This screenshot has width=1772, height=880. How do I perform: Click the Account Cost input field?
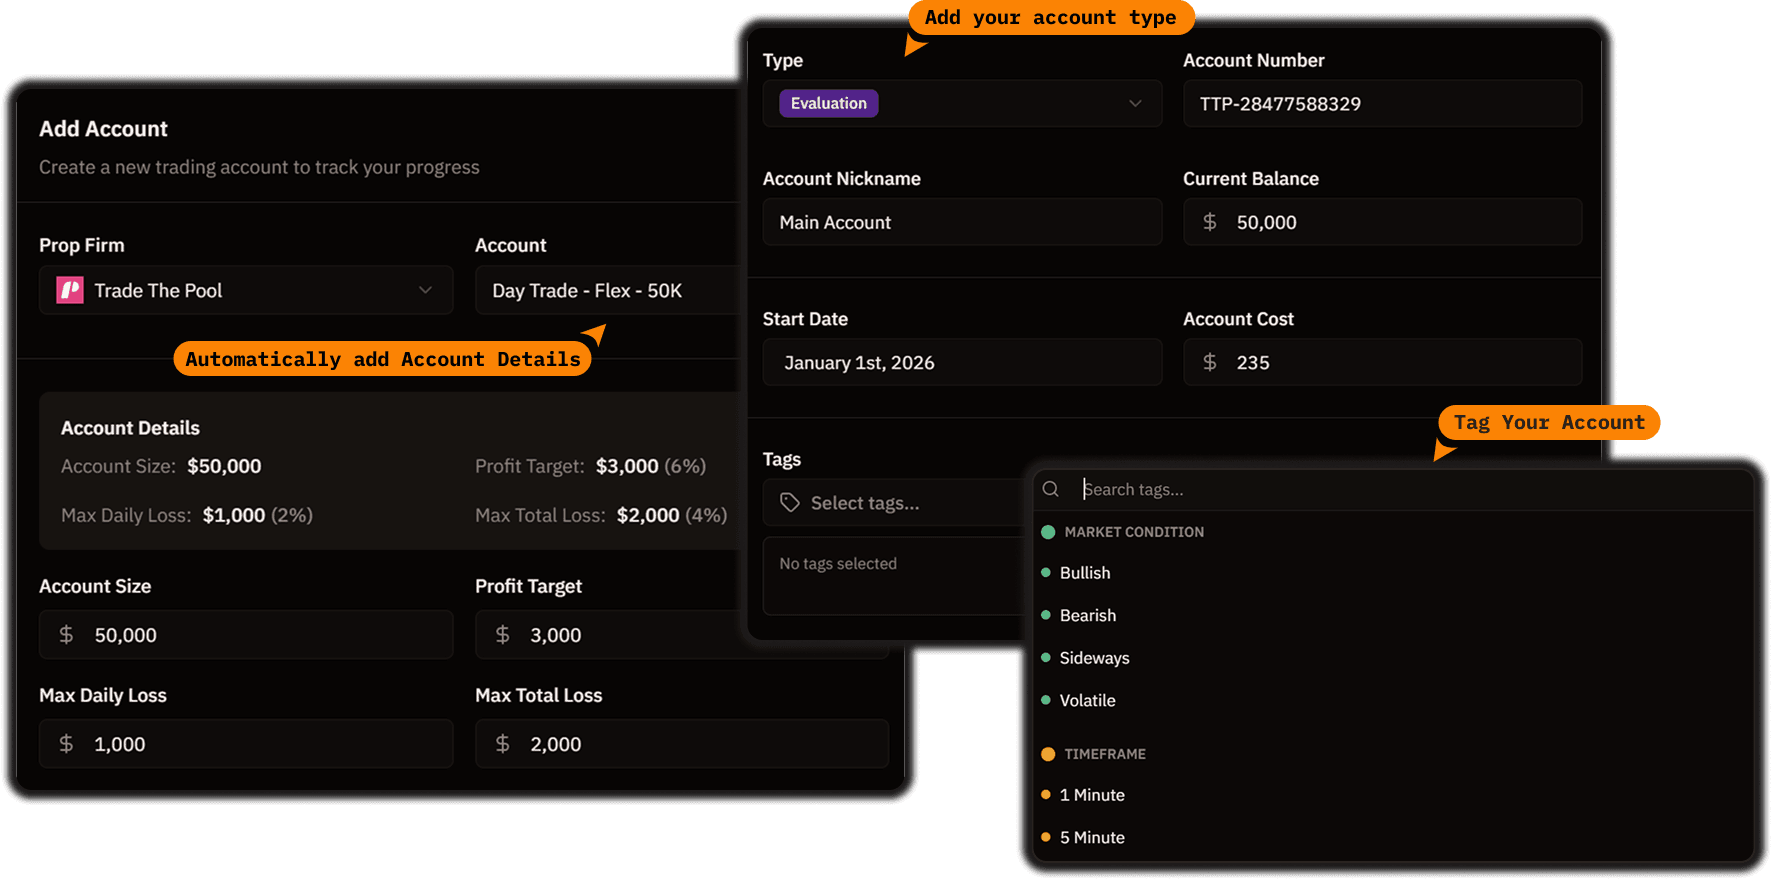(1382, 362)
